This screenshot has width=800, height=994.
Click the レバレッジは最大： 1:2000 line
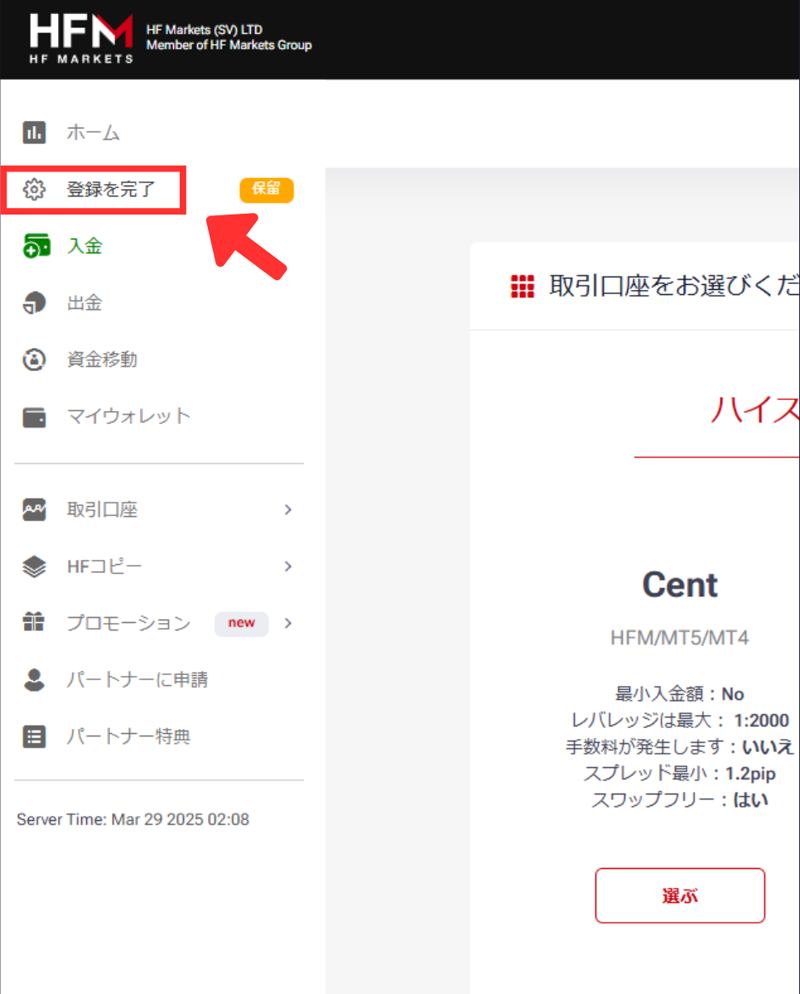coord(680,721)
